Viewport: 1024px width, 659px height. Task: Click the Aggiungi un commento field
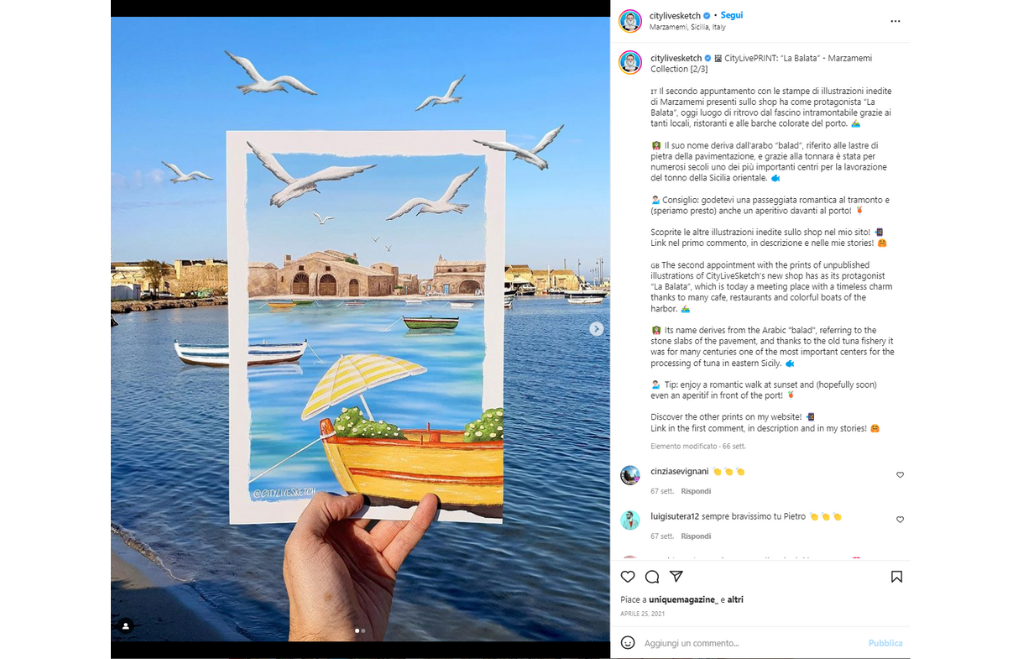click(751, 643)
